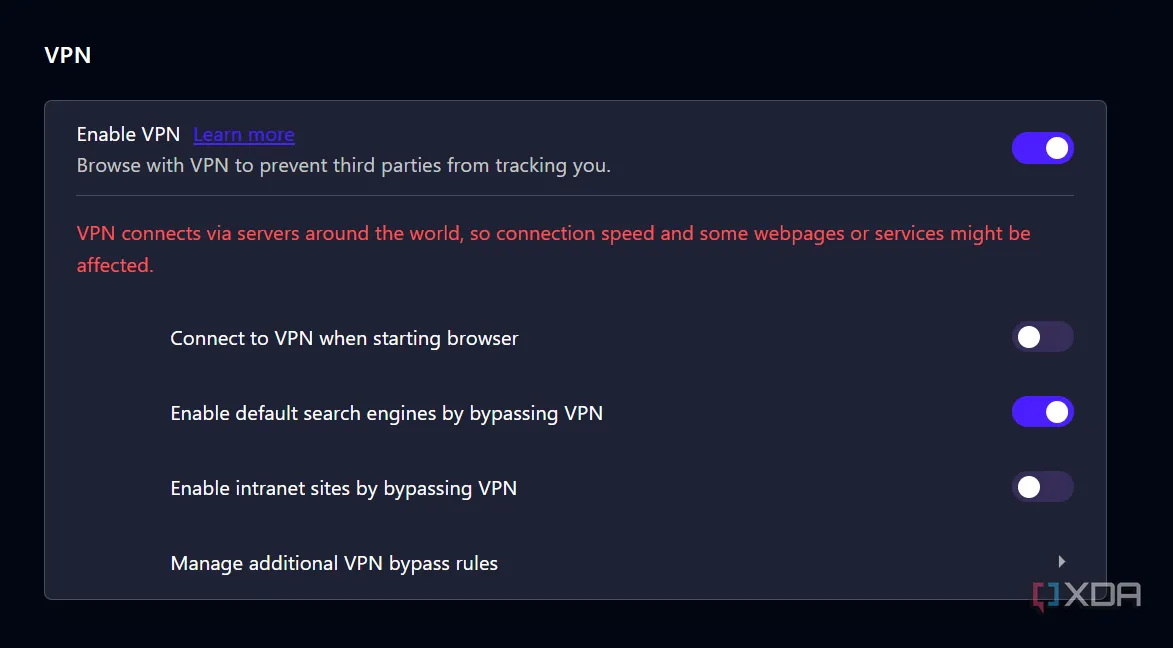Click the disclosure triangle on the bypass rules row

[x=1061, y=561]
